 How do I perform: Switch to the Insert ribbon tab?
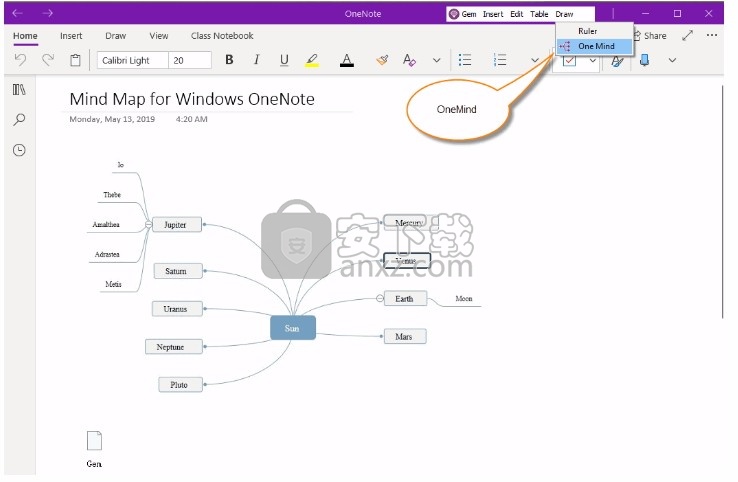tap(71, 36)
